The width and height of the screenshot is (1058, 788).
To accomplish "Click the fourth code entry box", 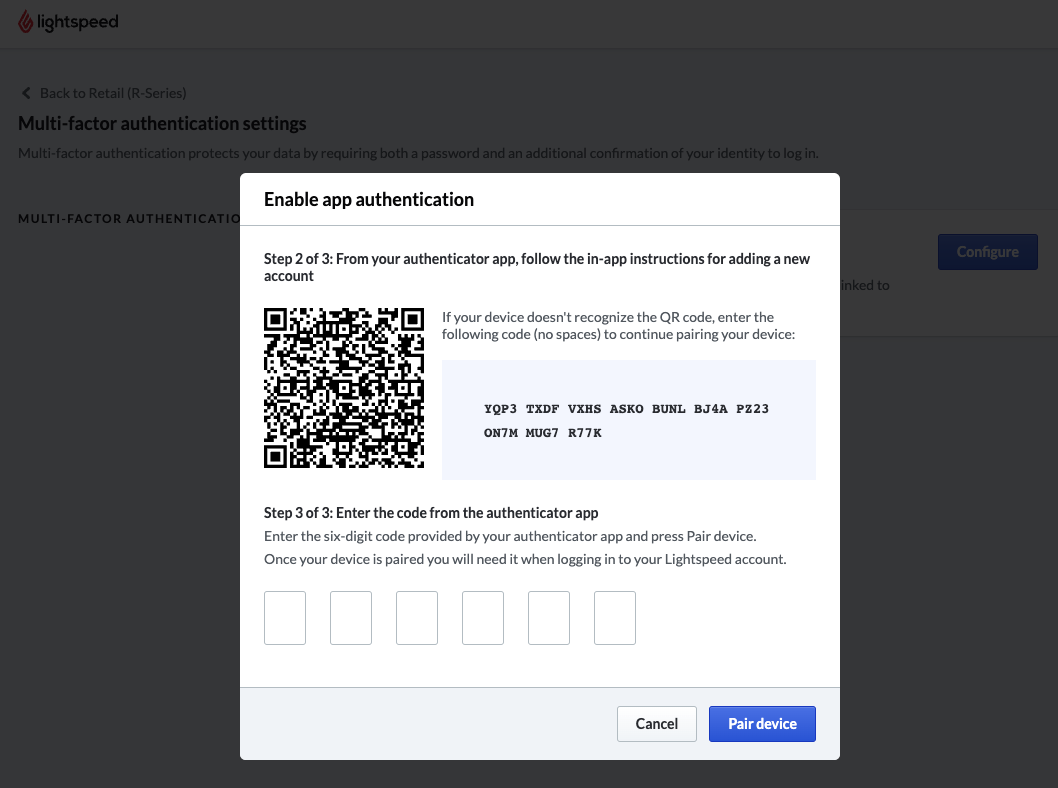I will click(482, 617).
